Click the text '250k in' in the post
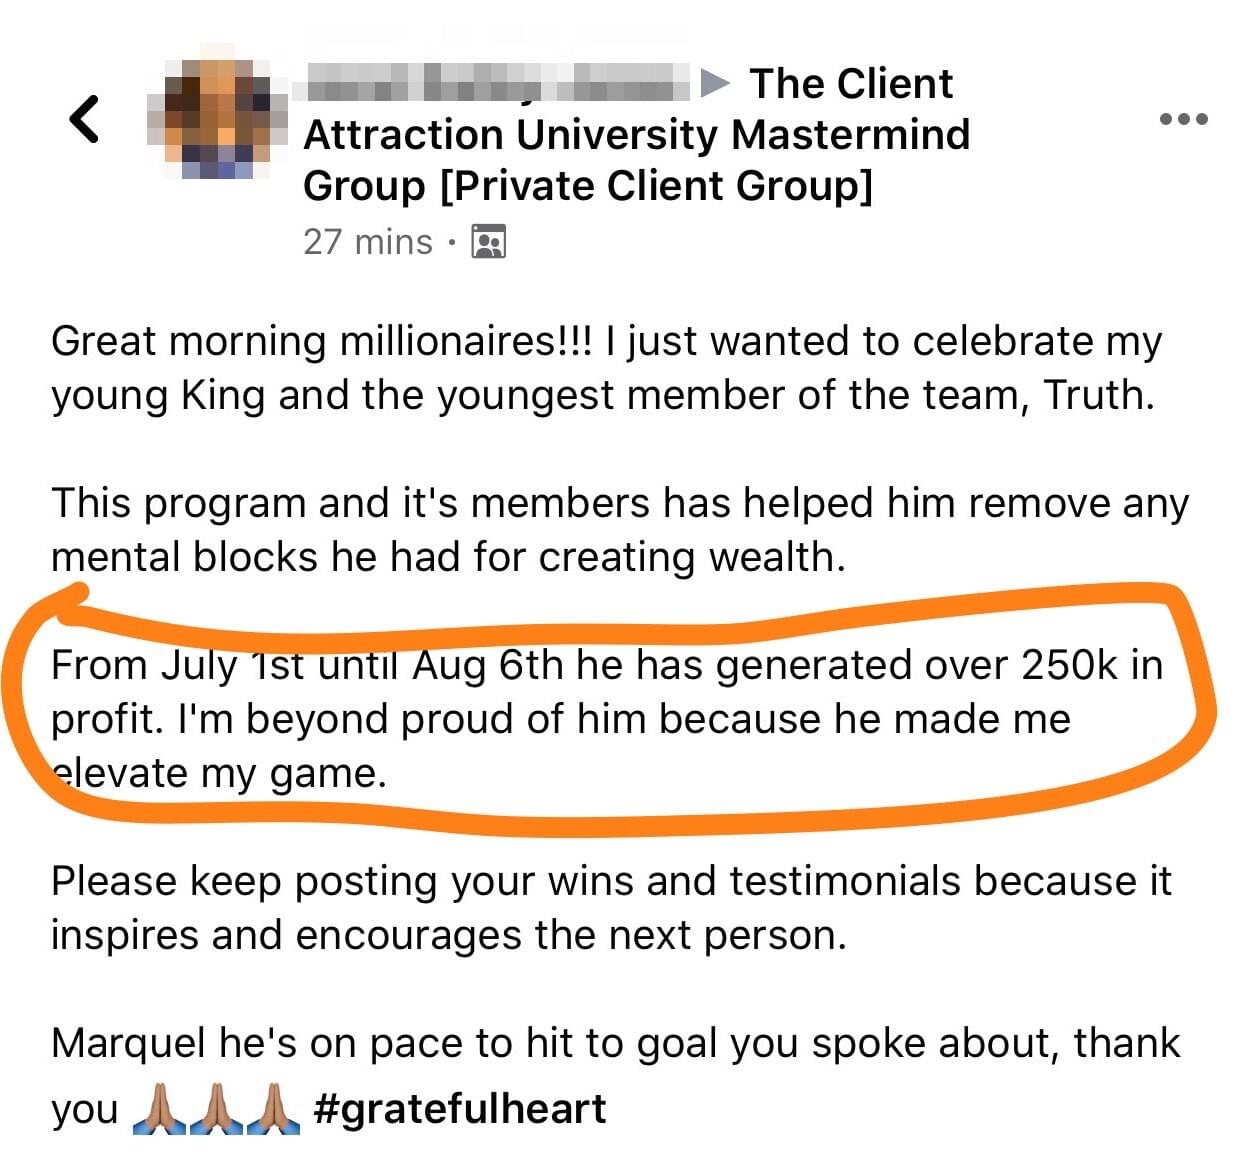The height and width of the screenshot is (1160, 1256). click(1092, 665)
